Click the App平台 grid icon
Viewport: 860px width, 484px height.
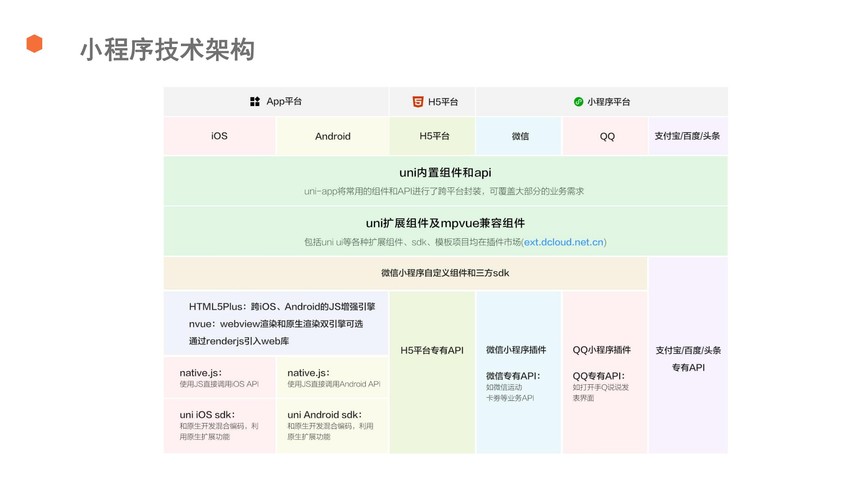254,102
